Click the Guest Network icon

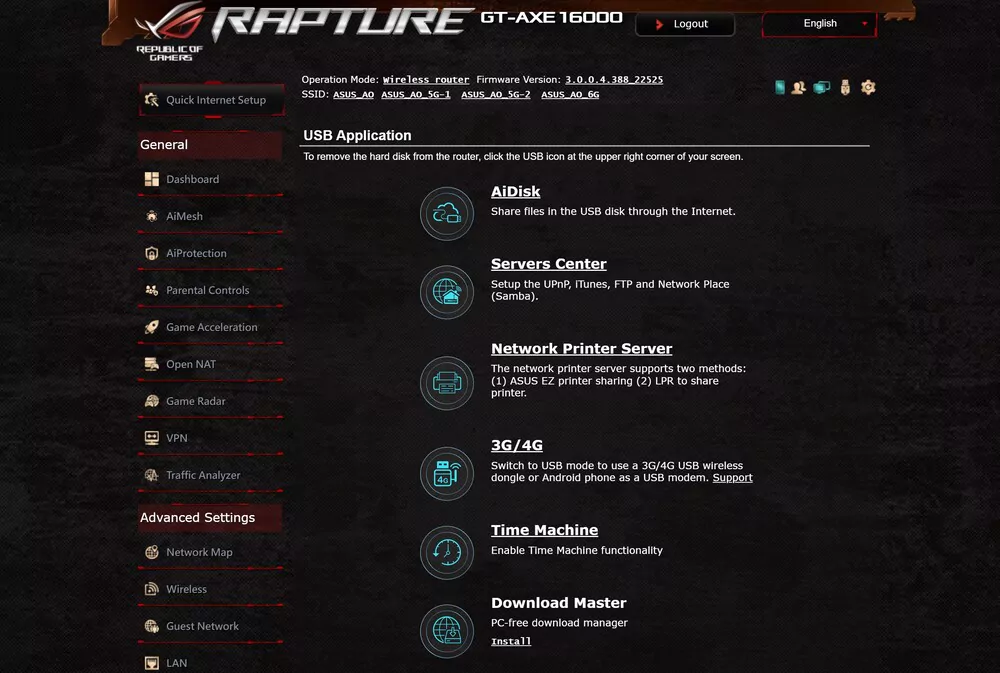click(x=152, y=626)
